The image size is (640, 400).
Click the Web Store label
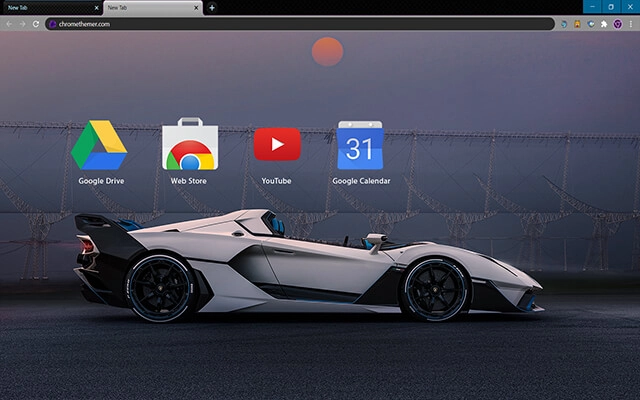pyautogui.click(x=189, y=181)
